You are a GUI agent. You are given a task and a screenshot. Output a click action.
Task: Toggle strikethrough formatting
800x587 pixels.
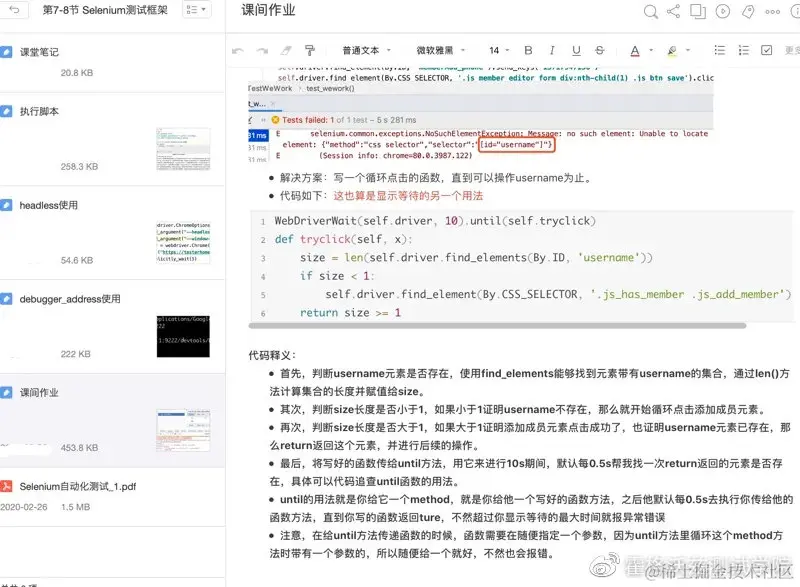[x=600, y=50]
